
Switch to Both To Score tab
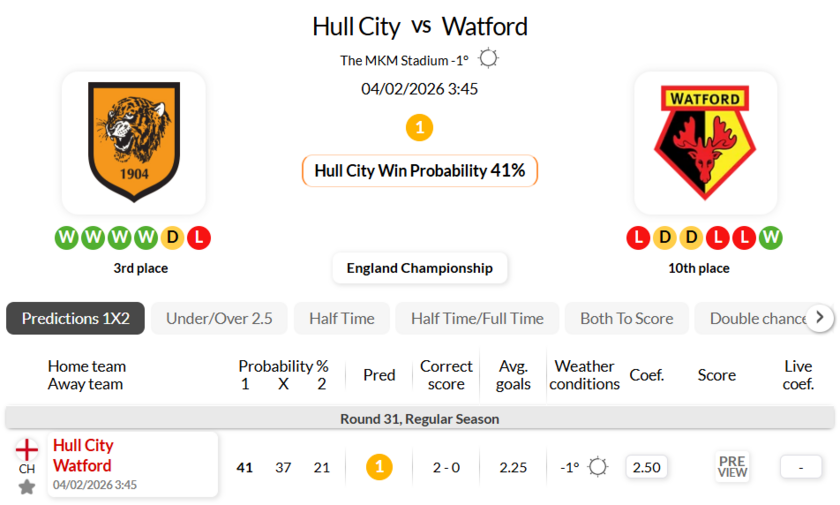click(x=626, y=318)
